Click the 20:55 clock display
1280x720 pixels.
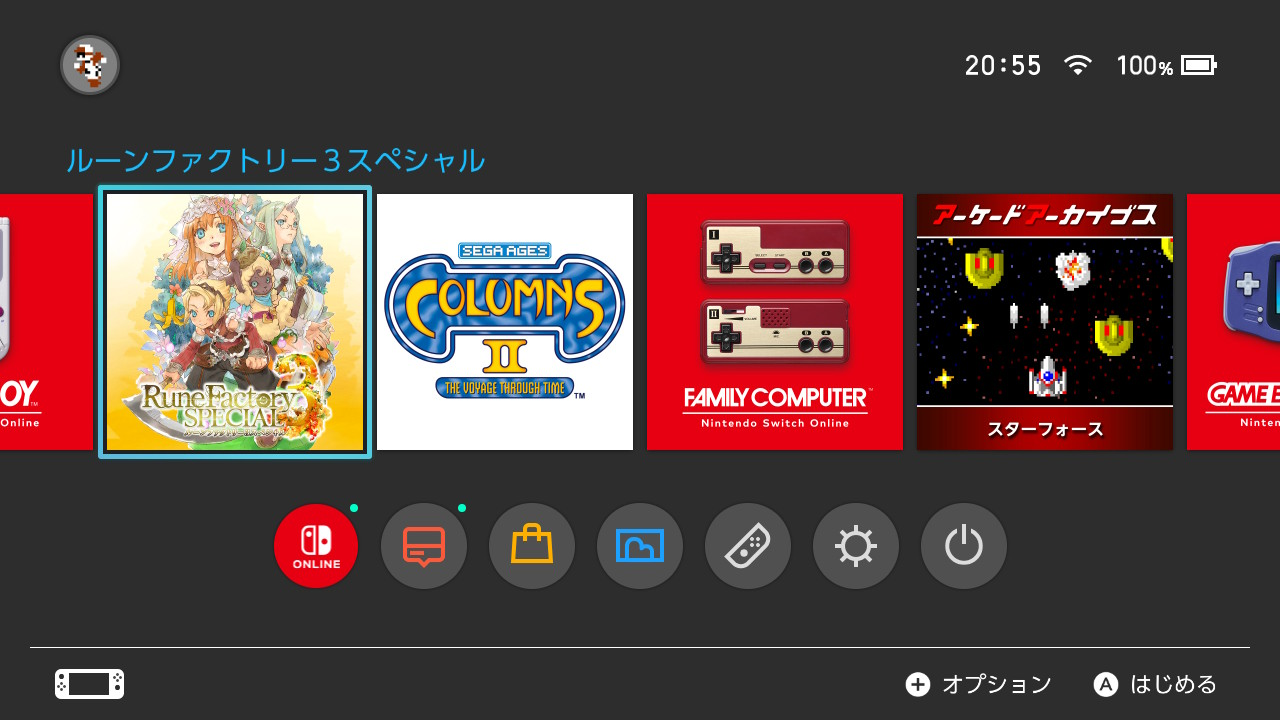(1003, 66)
